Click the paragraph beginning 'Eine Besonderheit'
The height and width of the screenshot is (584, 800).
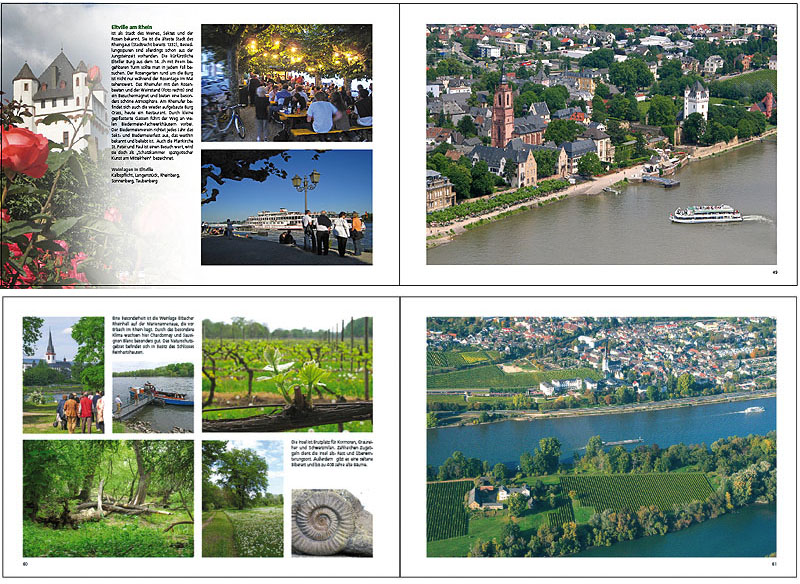pyautogui.click(x=152, y=343)
